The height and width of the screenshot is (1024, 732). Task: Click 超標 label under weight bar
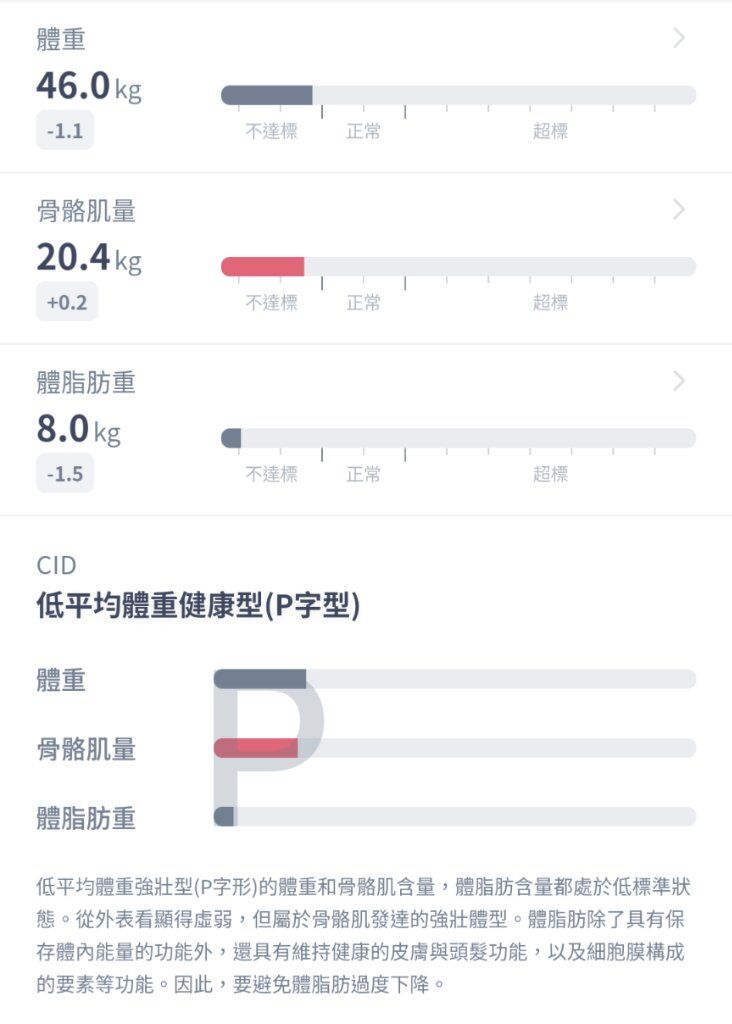[550, 131]
